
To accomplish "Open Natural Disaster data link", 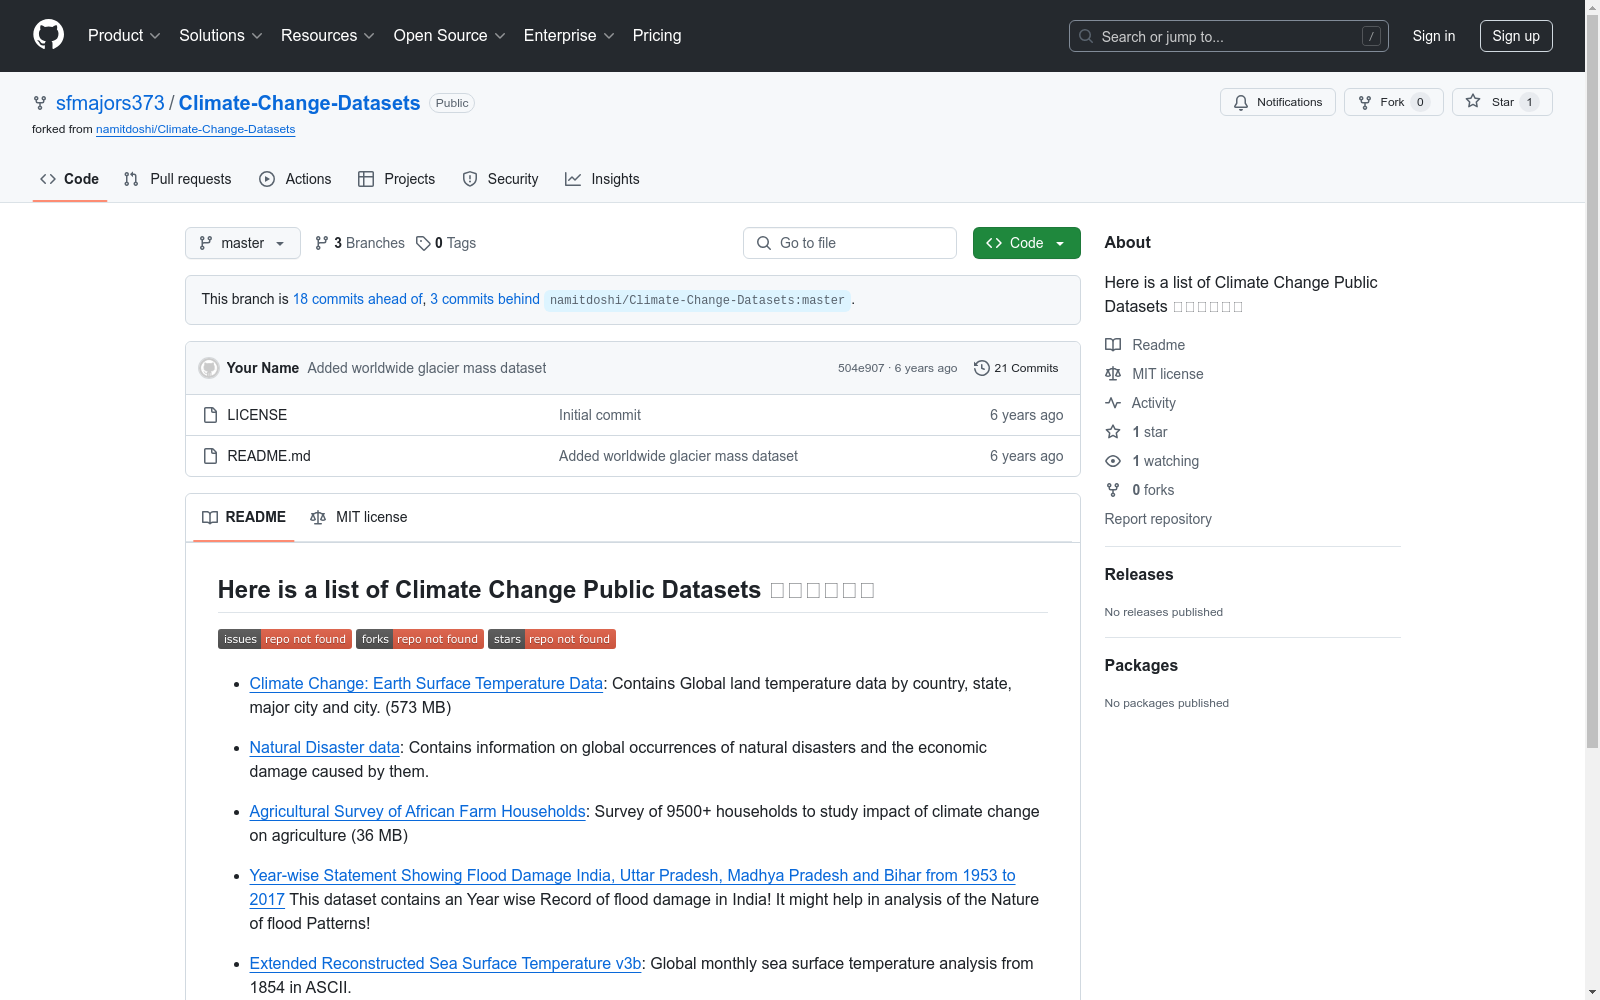I will (325, 747).
